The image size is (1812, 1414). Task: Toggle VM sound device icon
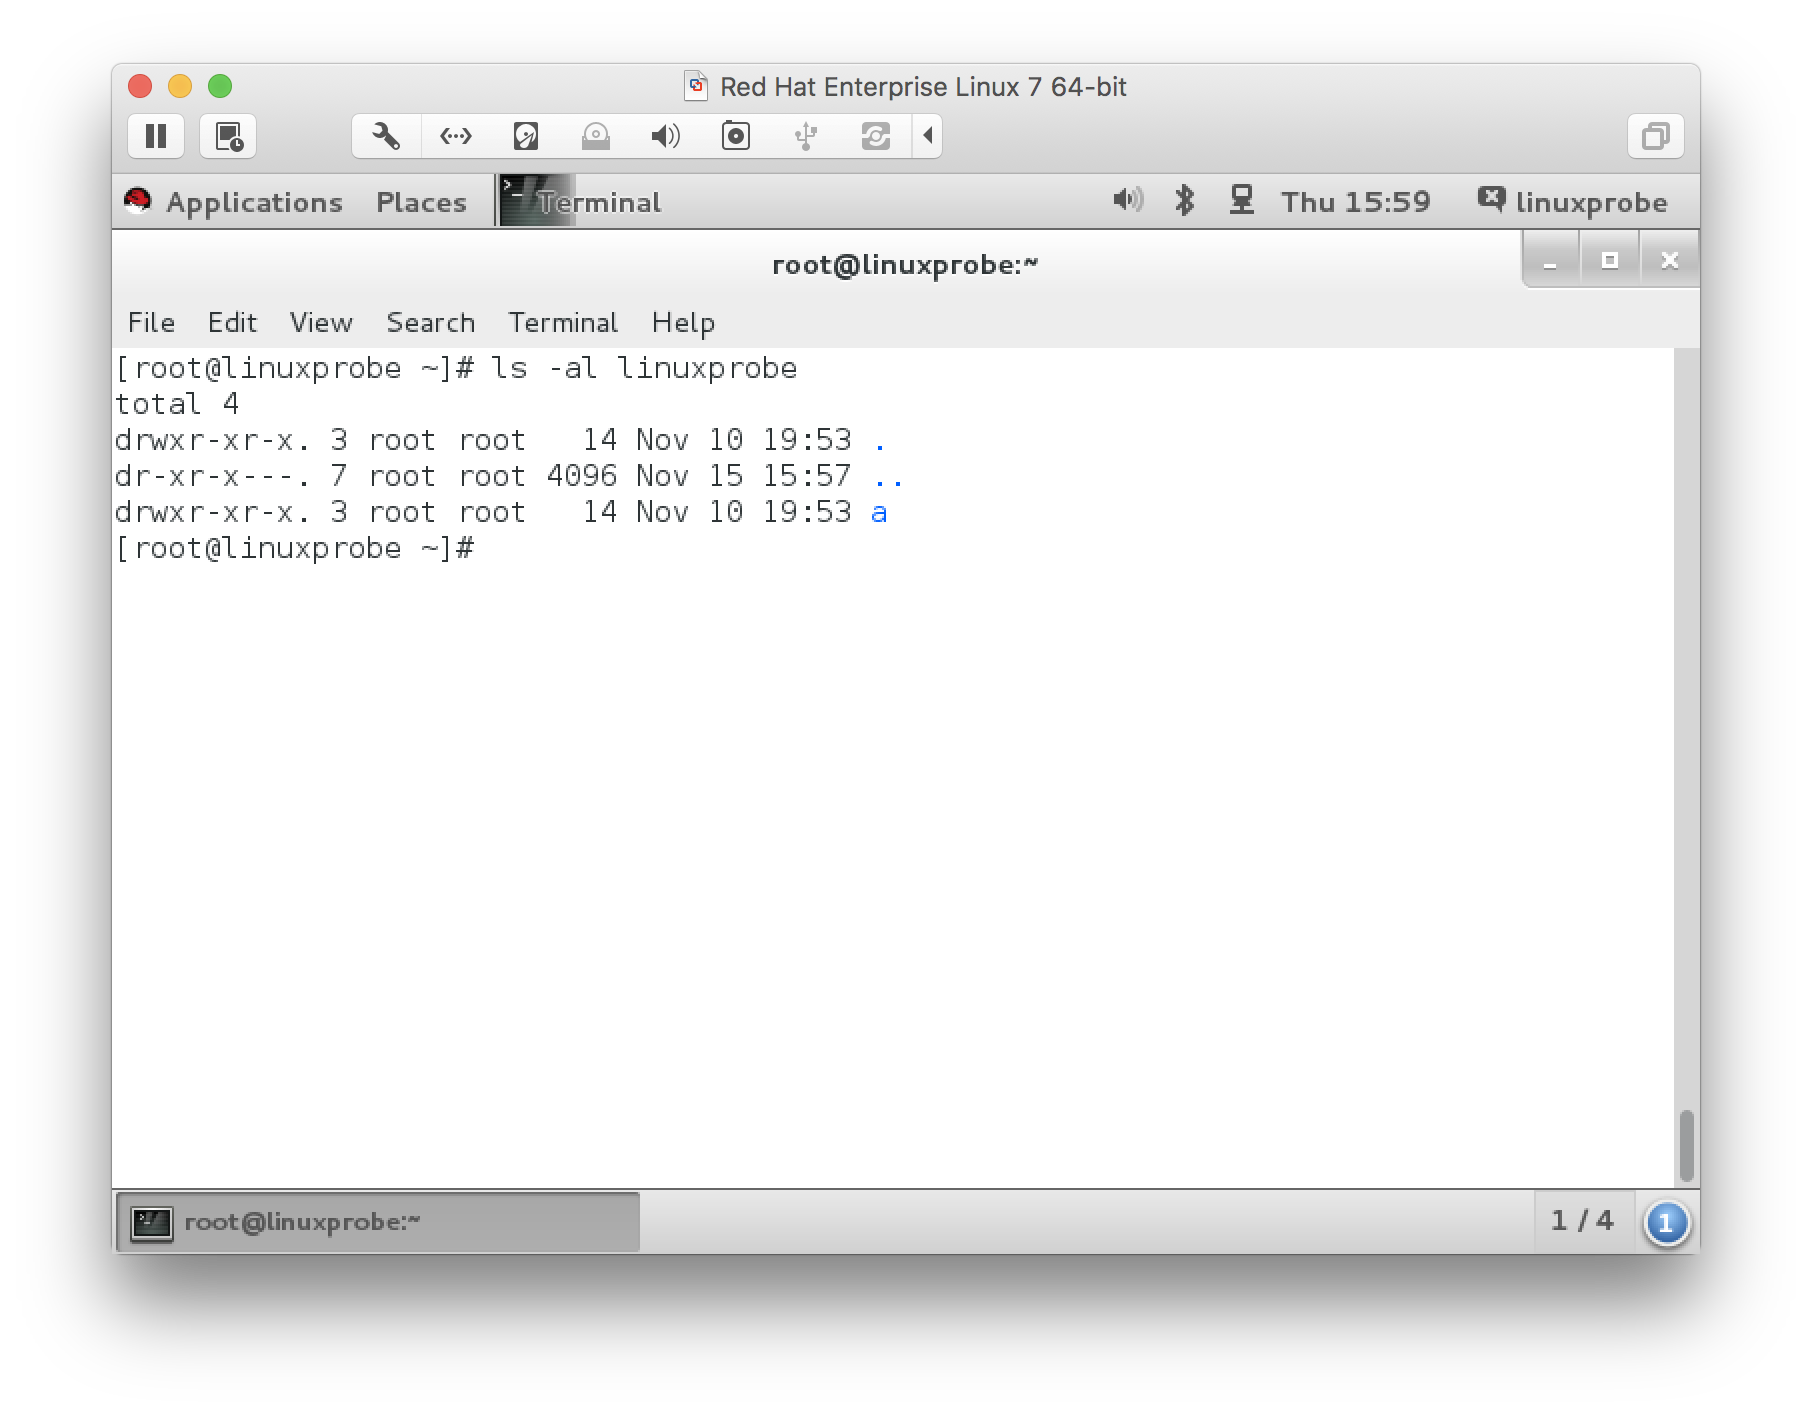[x=666, y=136]
